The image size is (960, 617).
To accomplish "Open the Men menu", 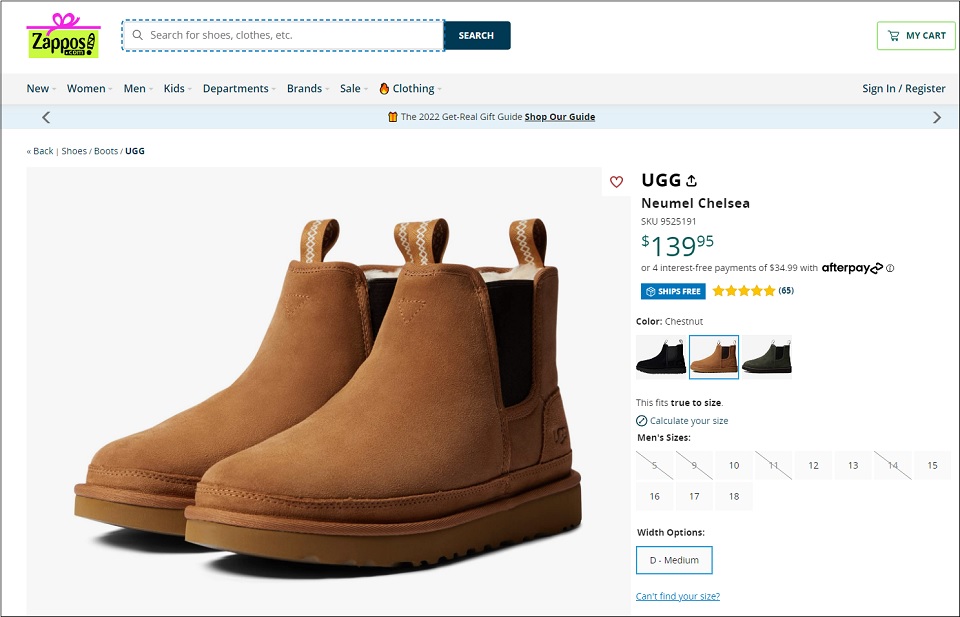I will point(138,88).
